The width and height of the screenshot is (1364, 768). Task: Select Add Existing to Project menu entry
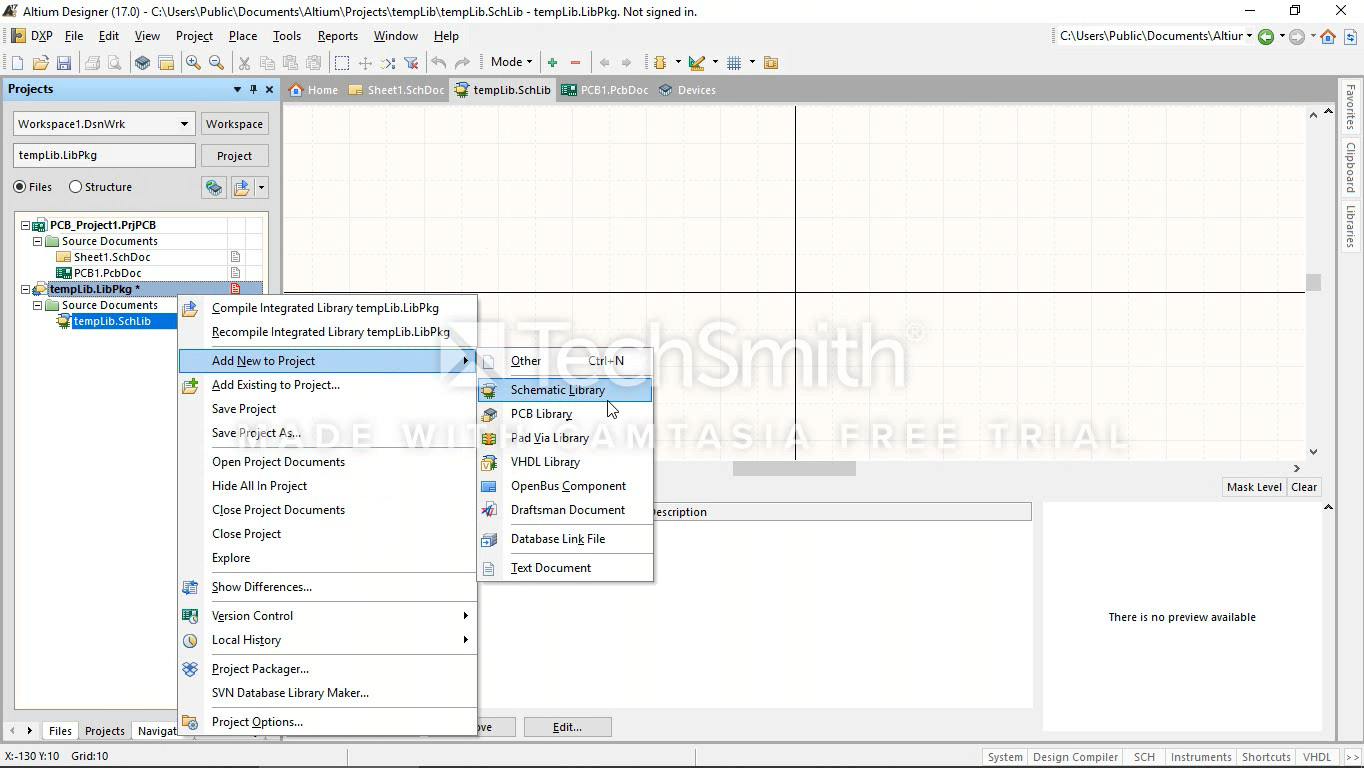pos(275,385)
